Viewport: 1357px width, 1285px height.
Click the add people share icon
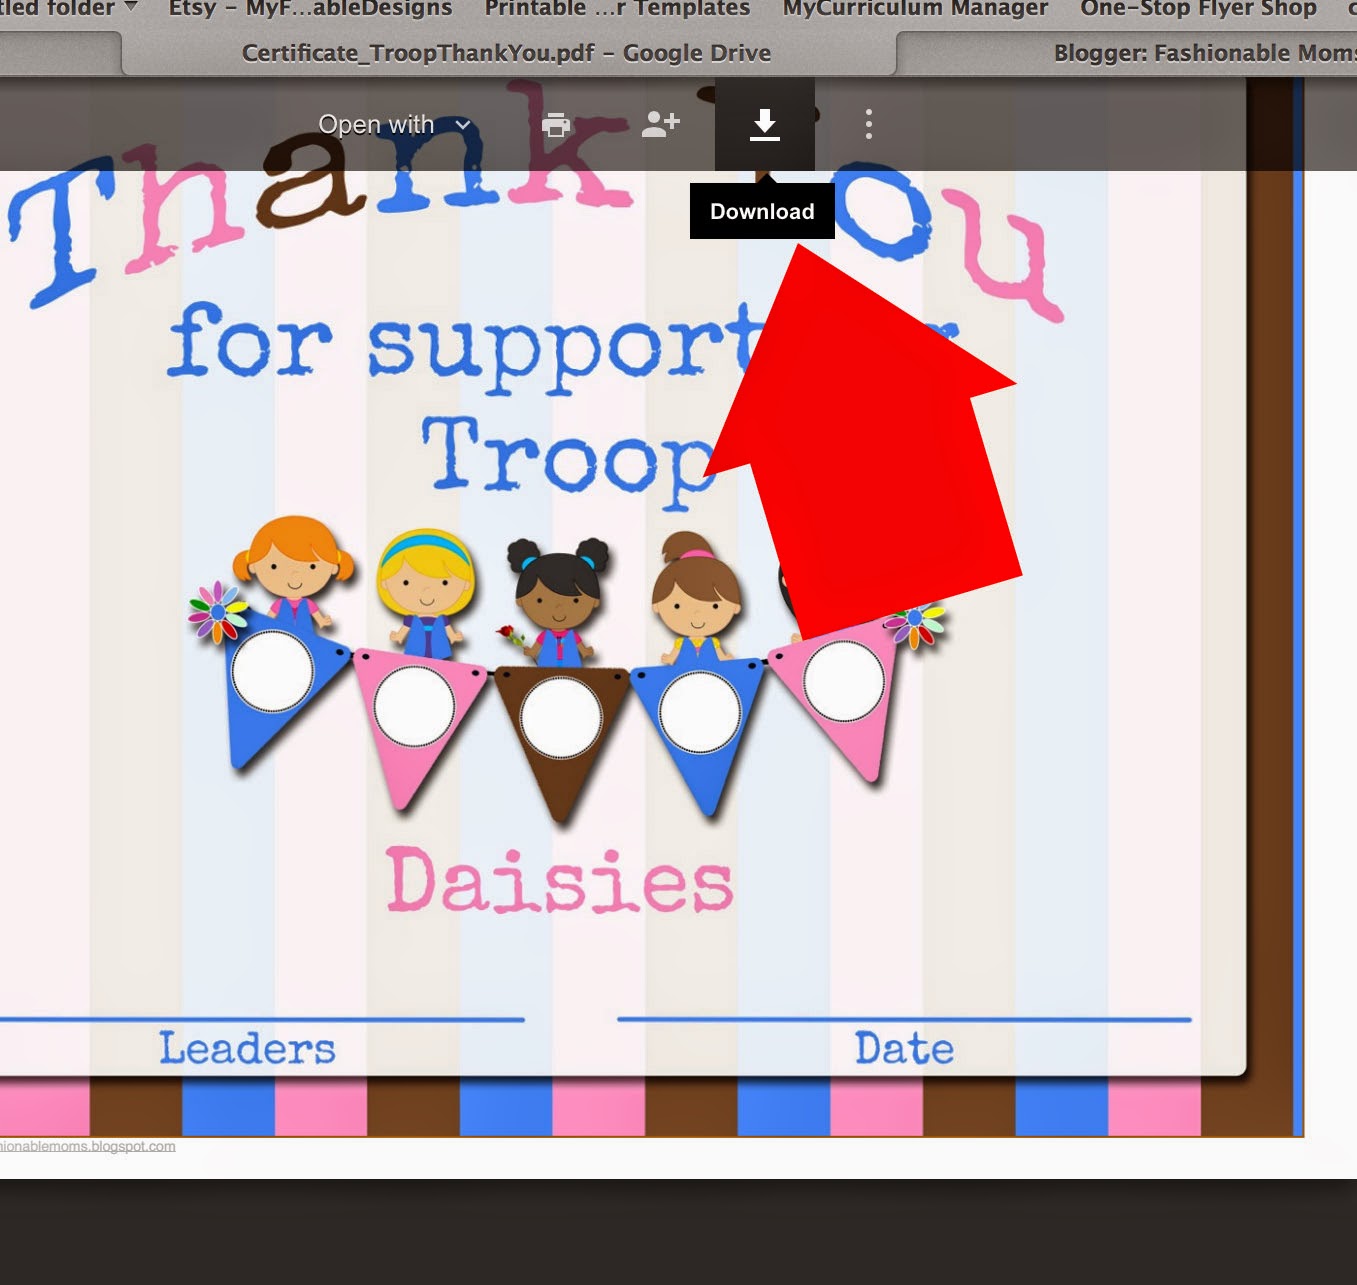[661, 124]
